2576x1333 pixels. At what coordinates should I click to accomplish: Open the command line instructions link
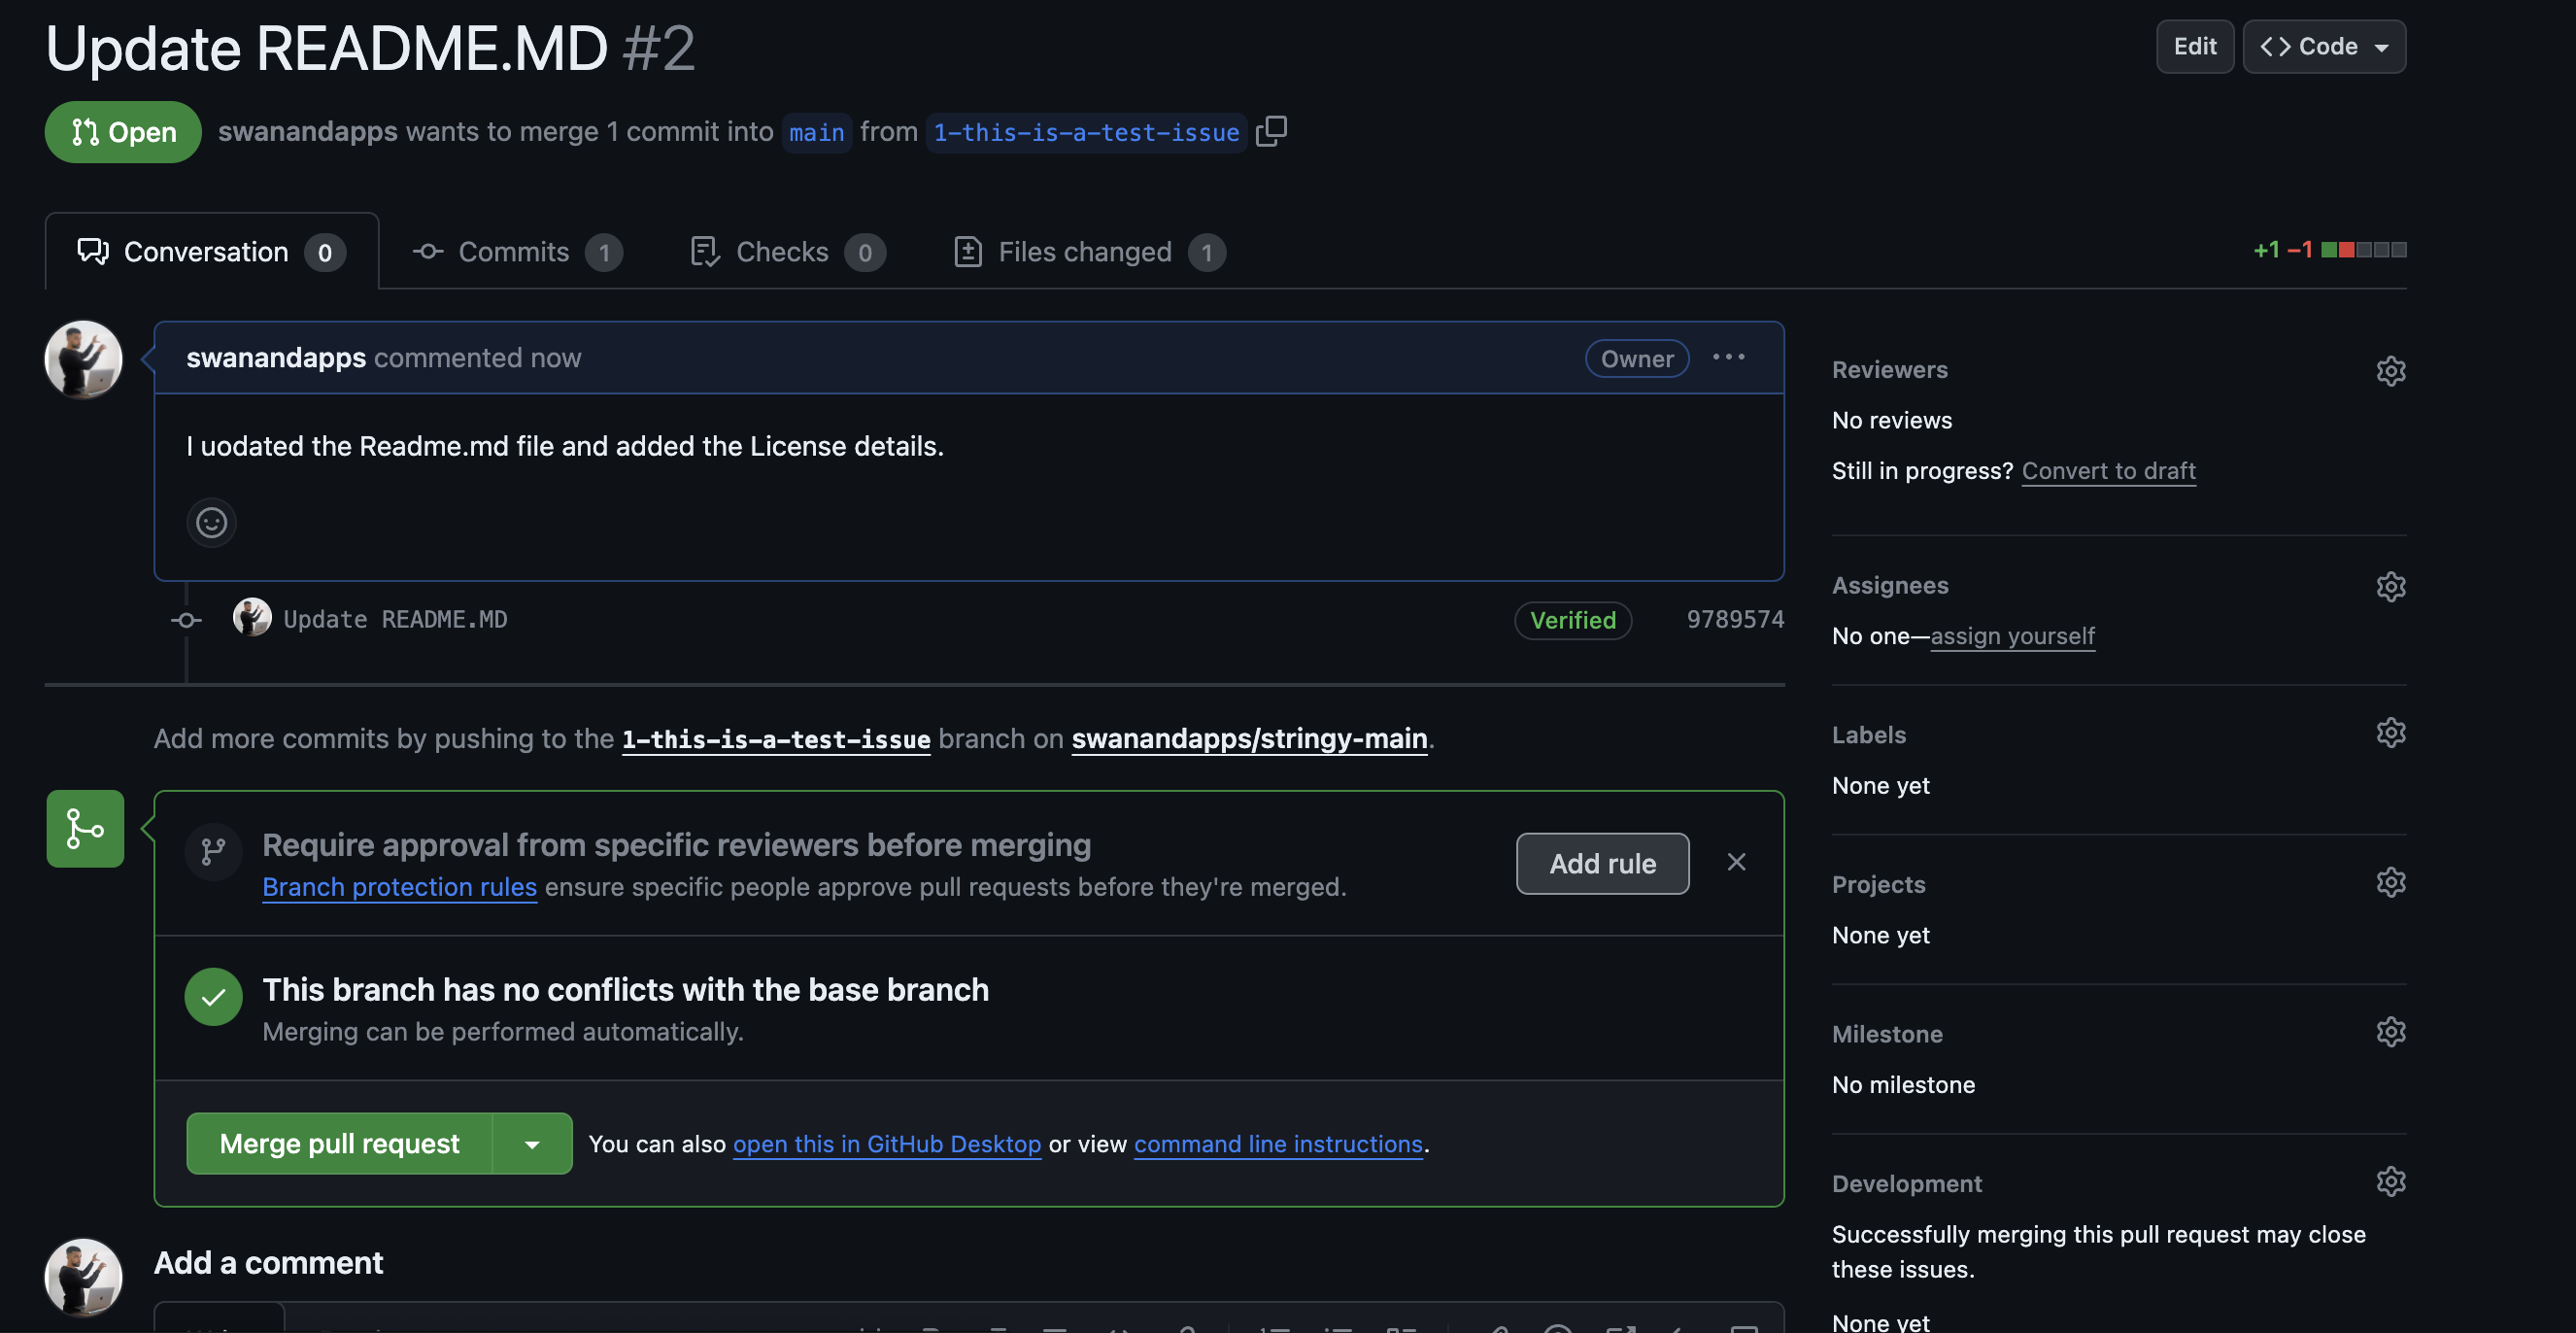(1278, 1144)
